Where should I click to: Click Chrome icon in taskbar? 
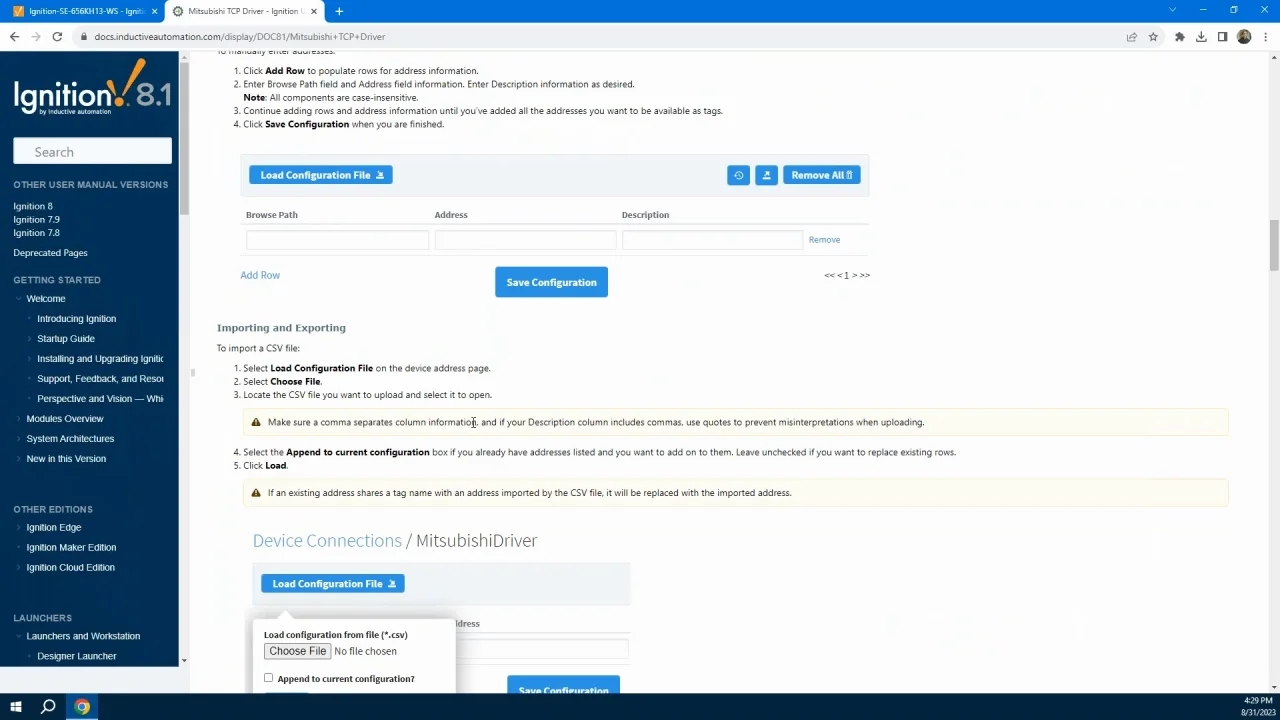tap(82, 707)
